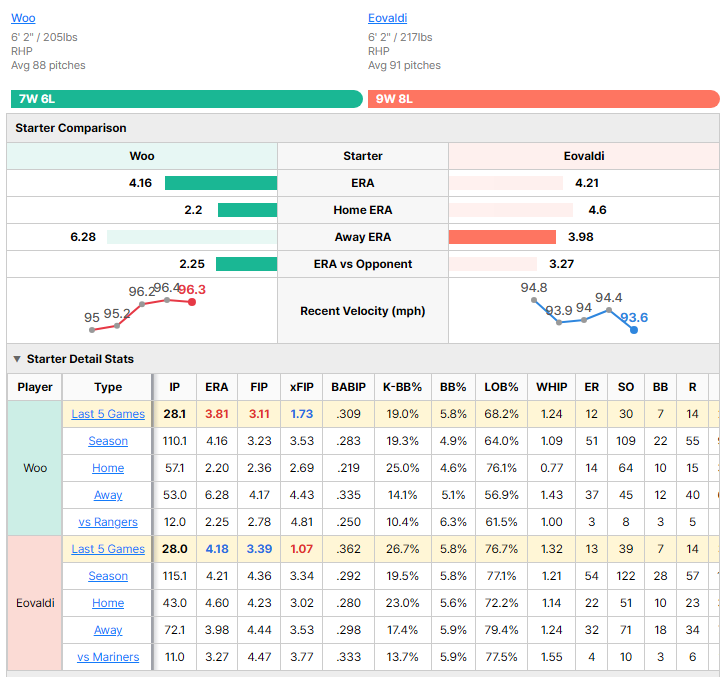The width and height of the screenshot is (726, 677).
Task: Click the Starter Comparison heading
Action: 71,128
